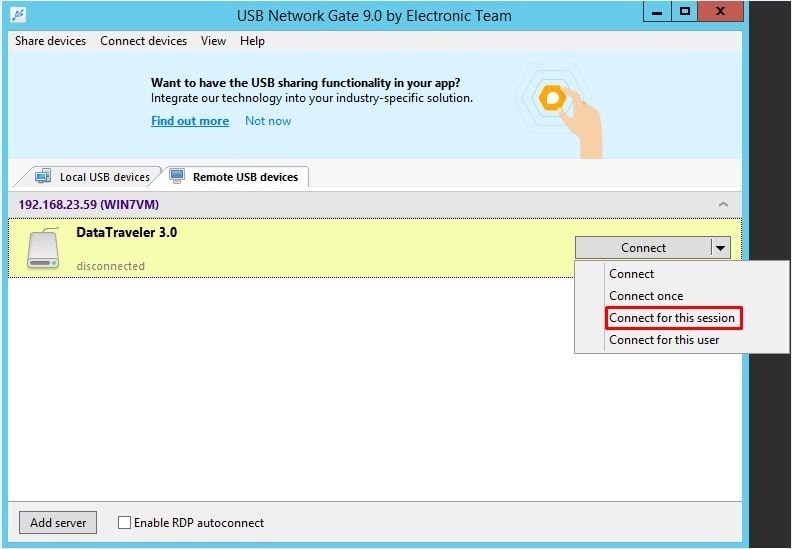
Task: Click the hexagon hand illustration in banner
Action: click(x=560, y=111)
